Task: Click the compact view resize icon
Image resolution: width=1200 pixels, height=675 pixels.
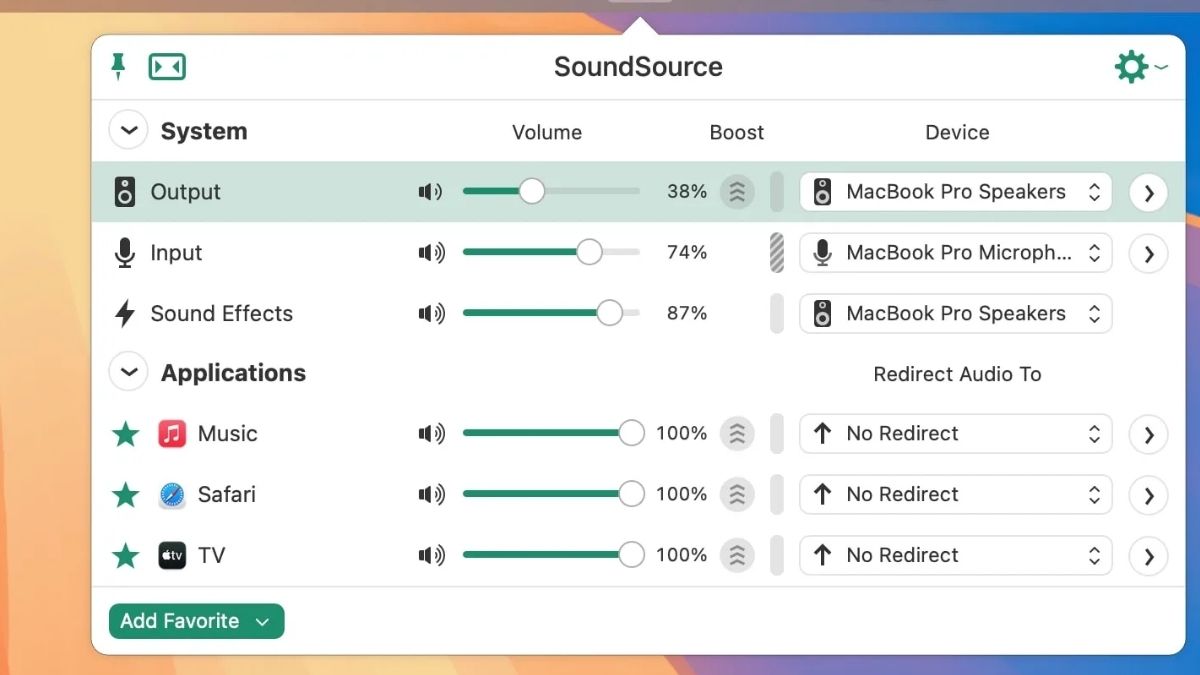Action: [x=167, y=67]
